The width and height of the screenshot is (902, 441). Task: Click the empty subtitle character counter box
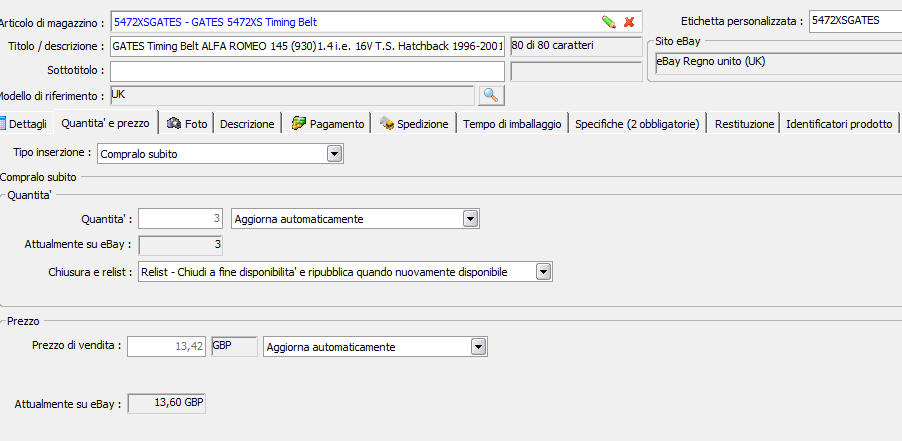(576, 71)
